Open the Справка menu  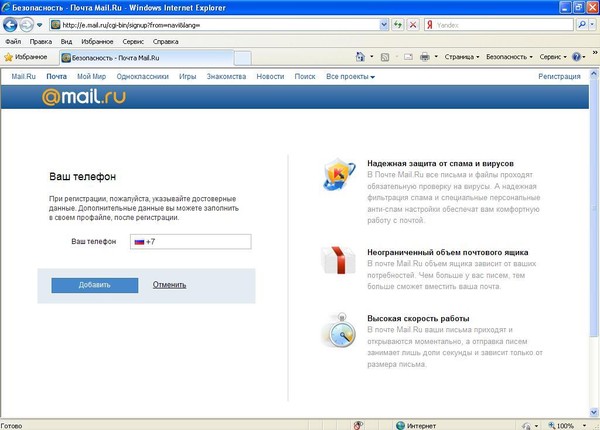pos(165,41)
